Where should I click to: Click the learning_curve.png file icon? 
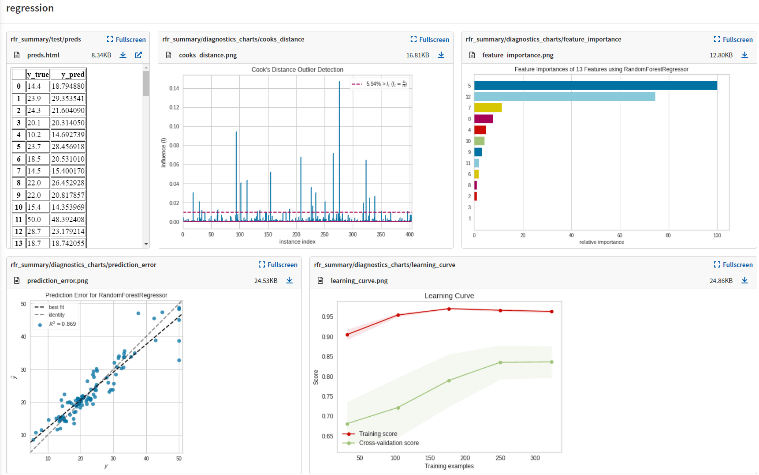pos(320,280)
